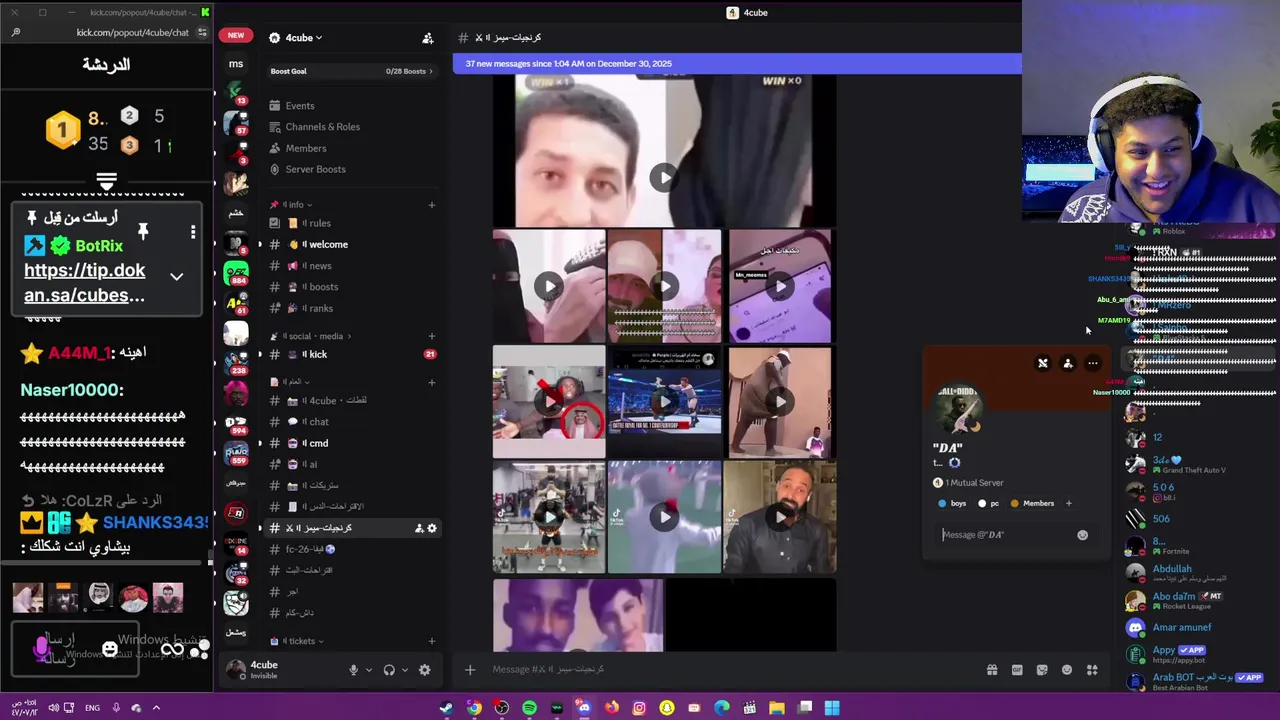Viewport: 1280px width, 720px height.
Task: Open the emoji picker in message bar
Action: (x=1067, y=670)
